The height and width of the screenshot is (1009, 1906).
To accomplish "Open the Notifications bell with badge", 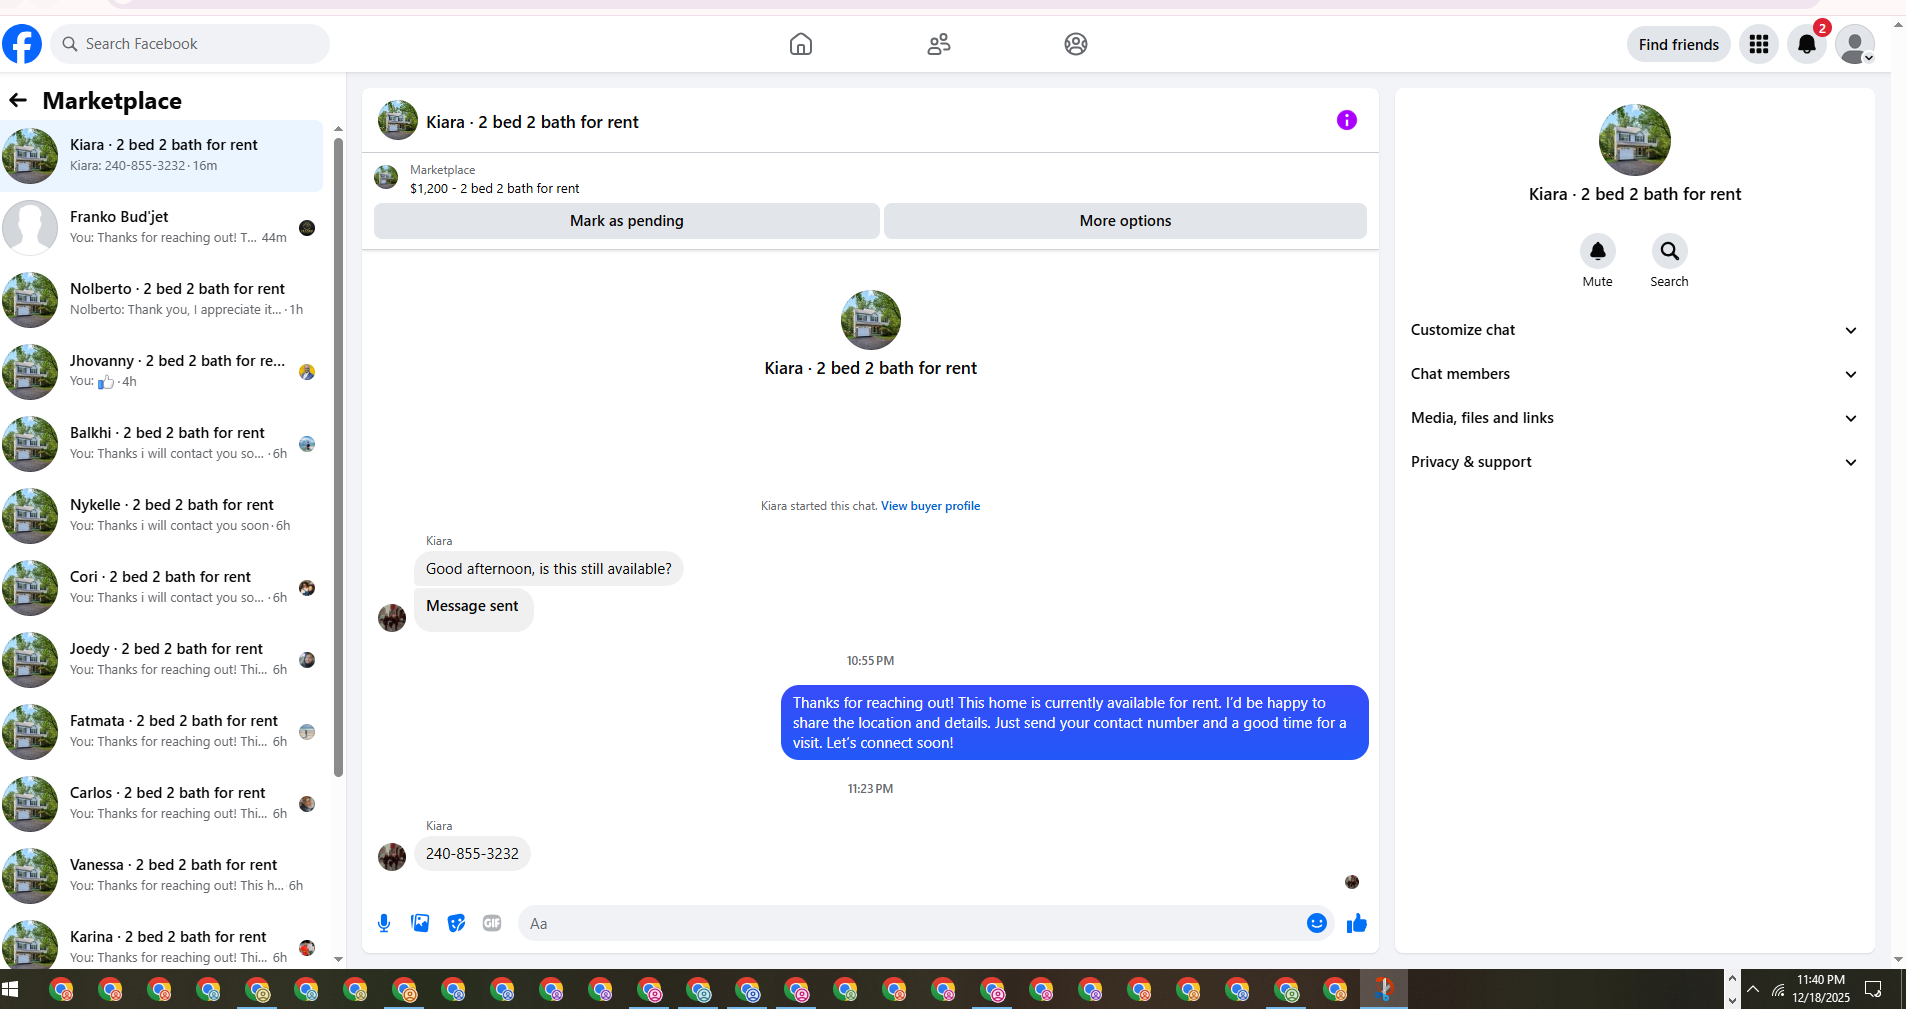I will coord(1807,44).
